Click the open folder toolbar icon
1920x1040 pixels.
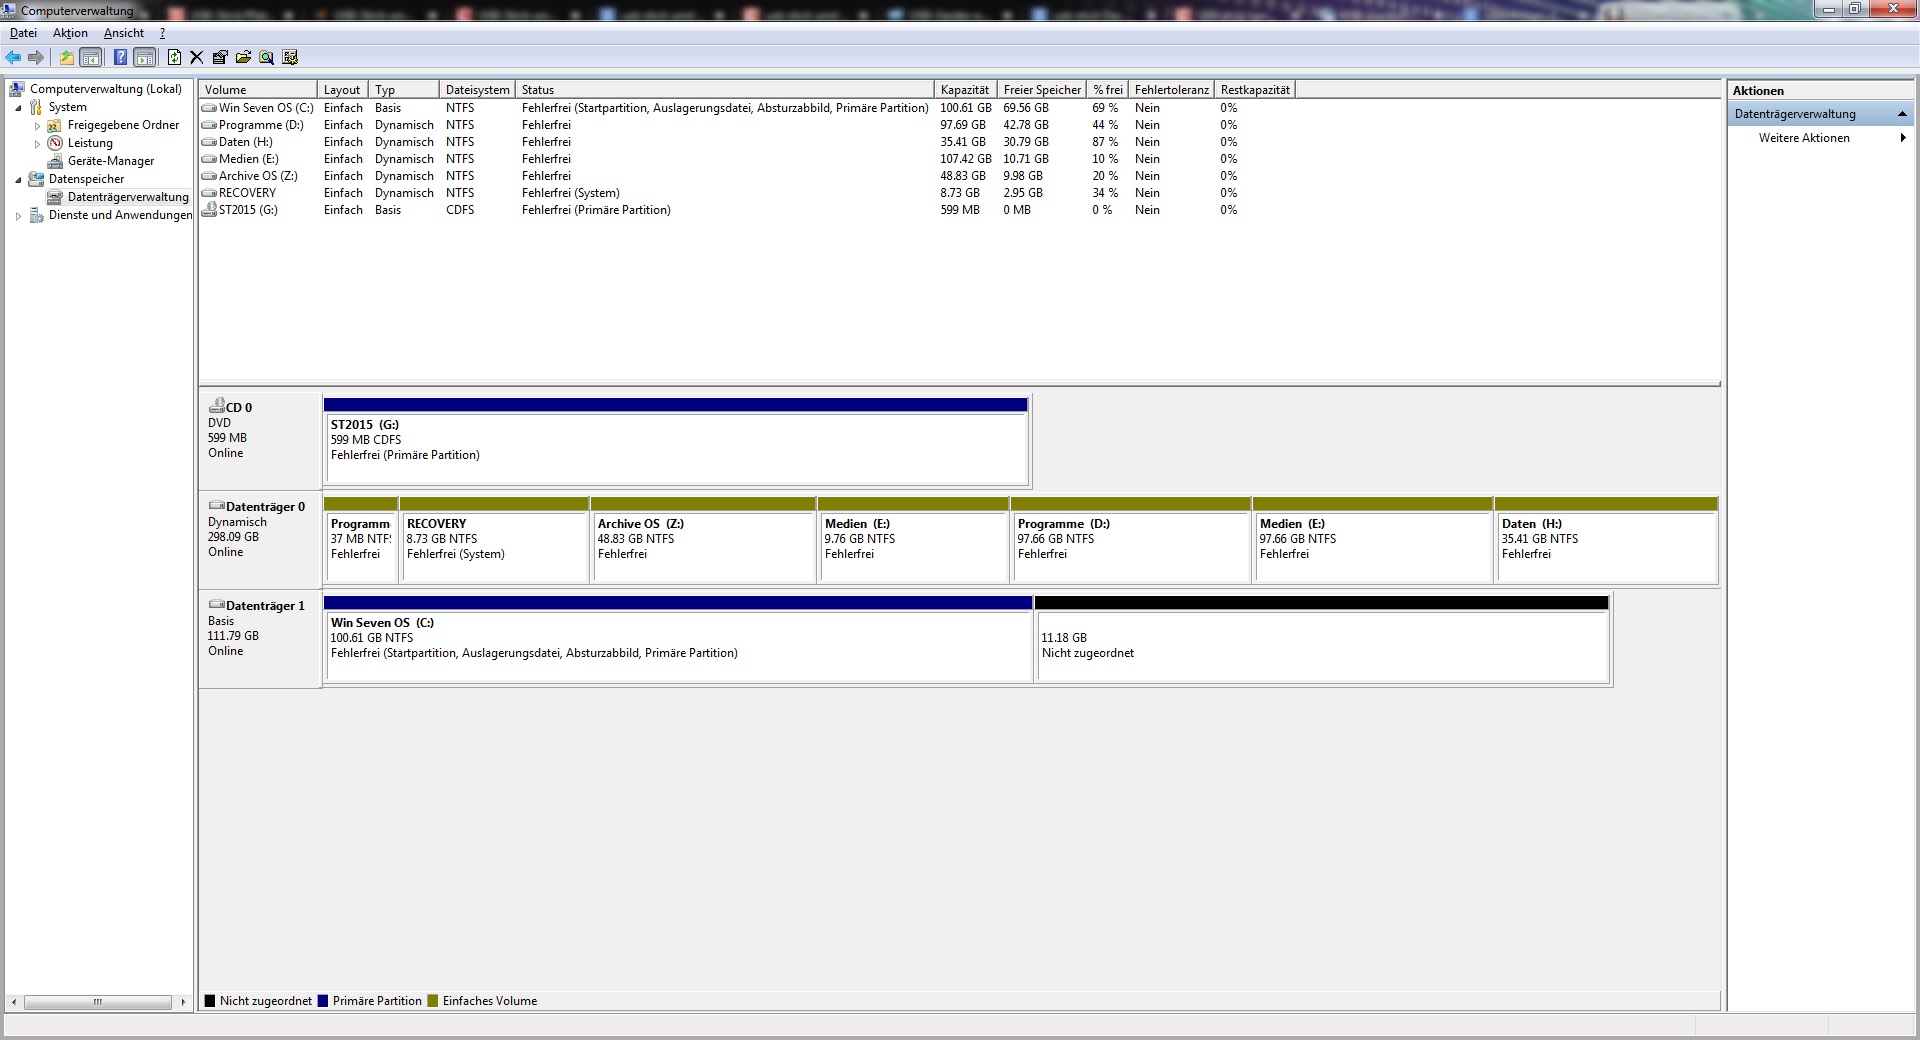coord(243,58)
